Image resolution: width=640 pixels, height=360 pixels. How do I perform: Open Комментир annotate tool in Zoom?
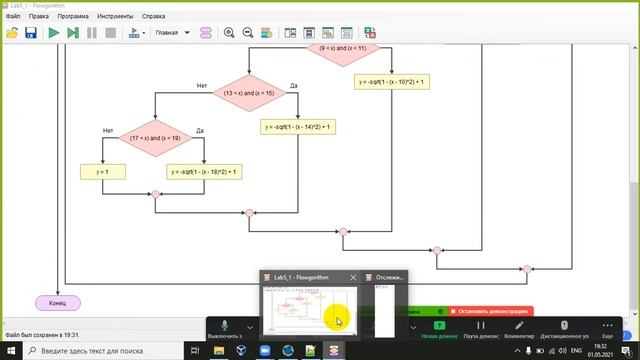pyautogui.click(x=519, y=329)
